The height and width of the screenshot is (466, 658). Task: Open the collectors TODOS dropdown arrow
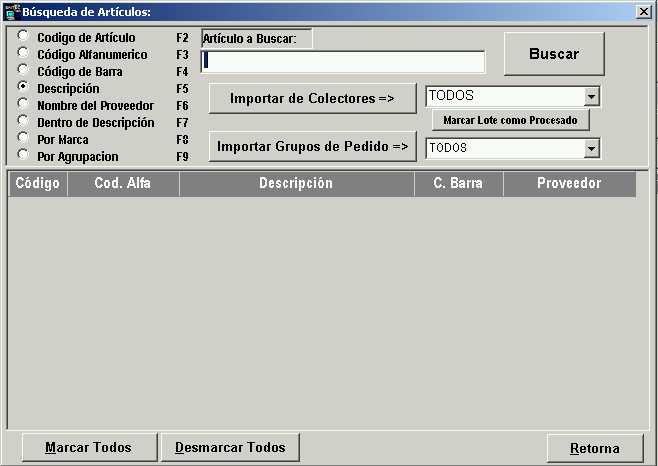[x=591, y=96]
